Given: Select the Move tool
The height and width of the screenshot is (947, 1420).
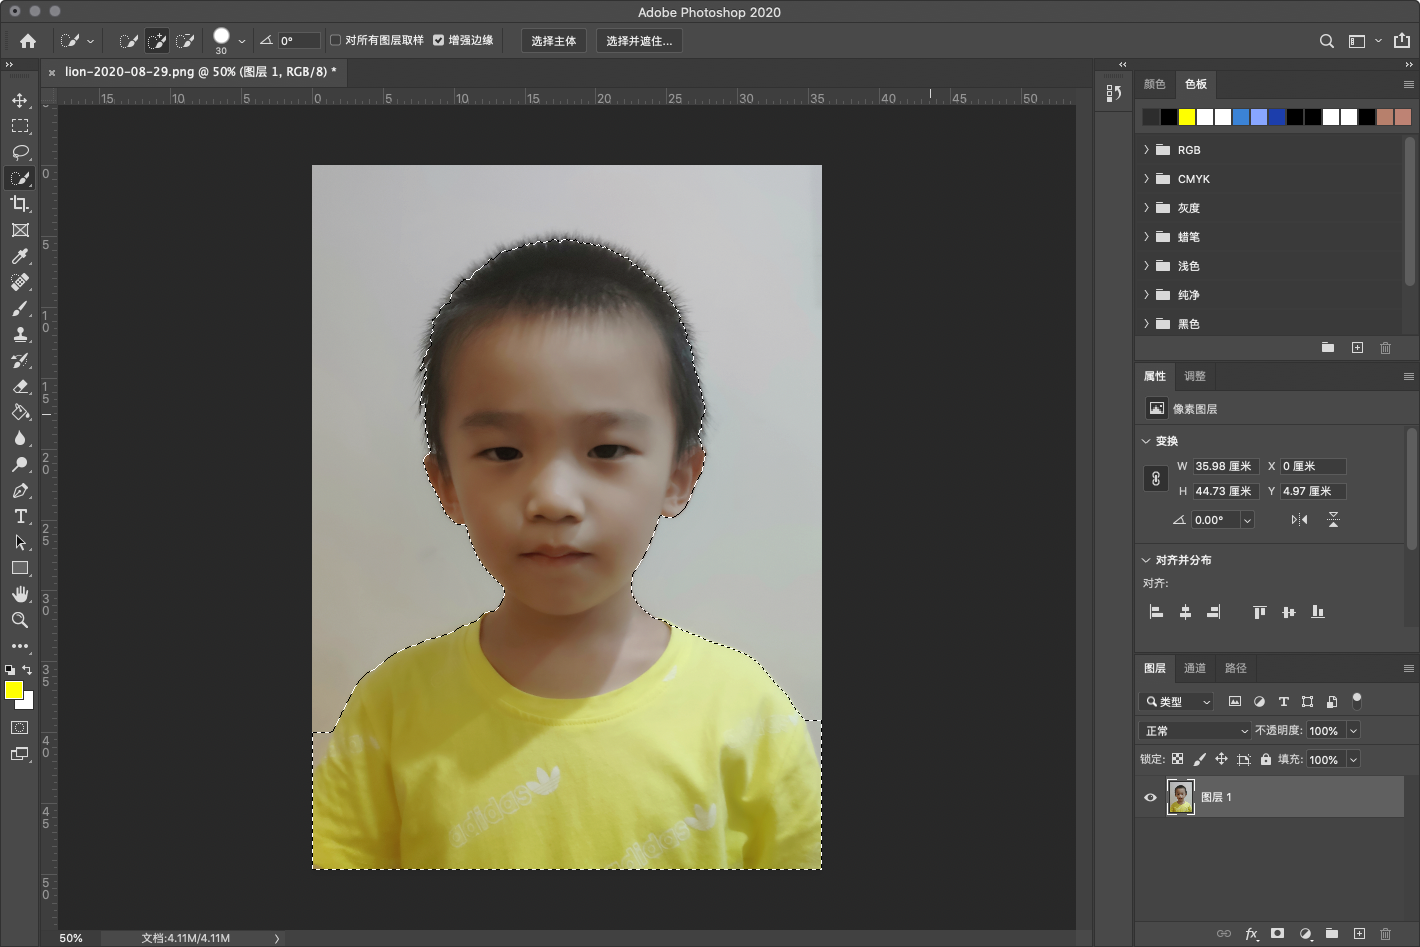Looking at the screenshot, I should (20, 100).
